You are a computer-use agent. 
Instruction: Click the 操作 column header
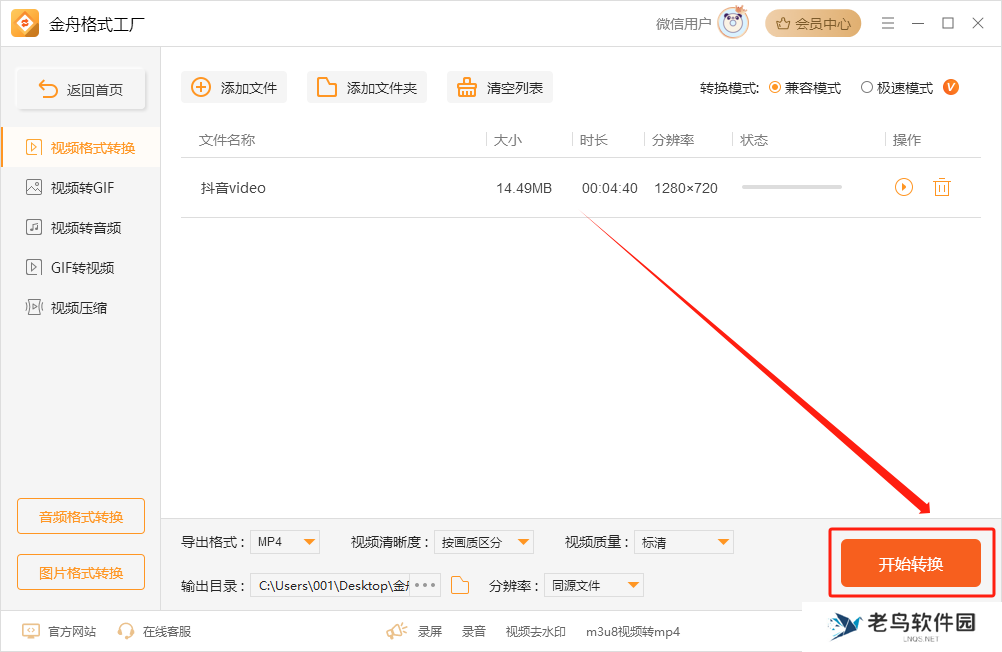pyautogui.click(x=907, y=140)
